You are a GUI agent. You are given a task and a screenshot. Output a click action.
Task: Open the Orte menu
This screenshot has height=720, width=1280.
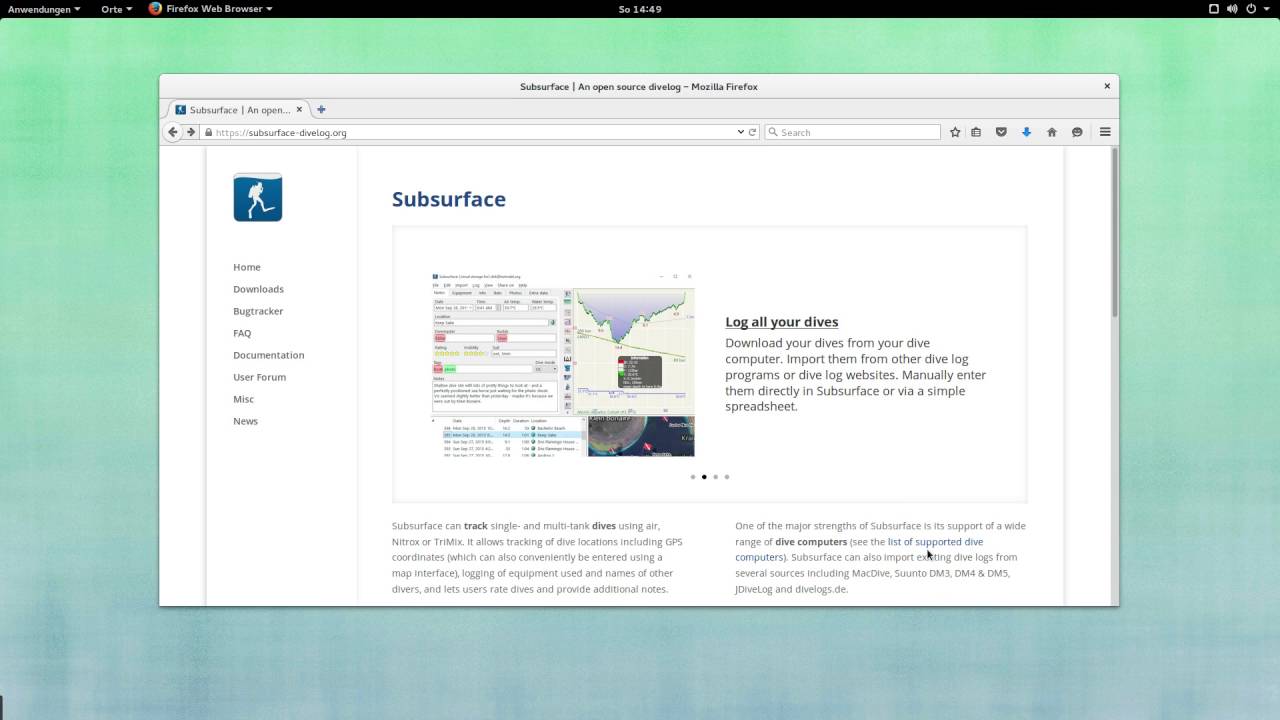click(x=116, y=9)
